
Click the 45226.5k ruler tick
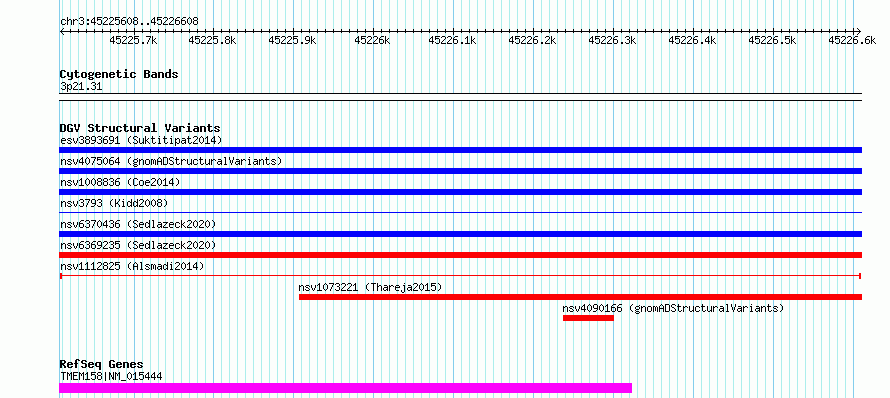point(773,40)
